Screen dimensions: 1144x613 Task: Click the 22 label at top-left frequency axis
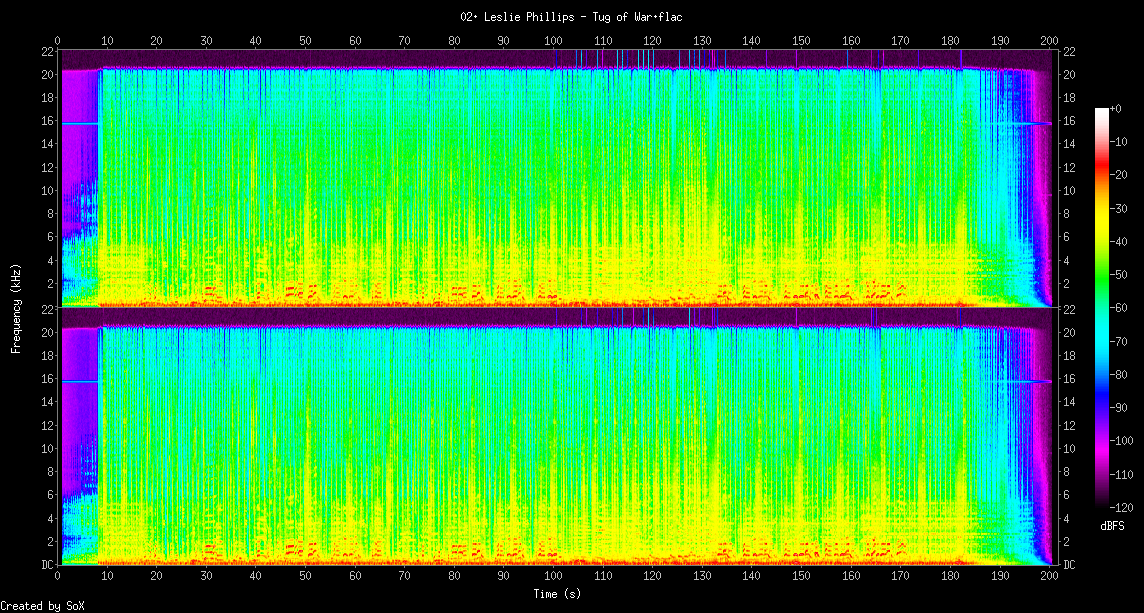[47, 51]
